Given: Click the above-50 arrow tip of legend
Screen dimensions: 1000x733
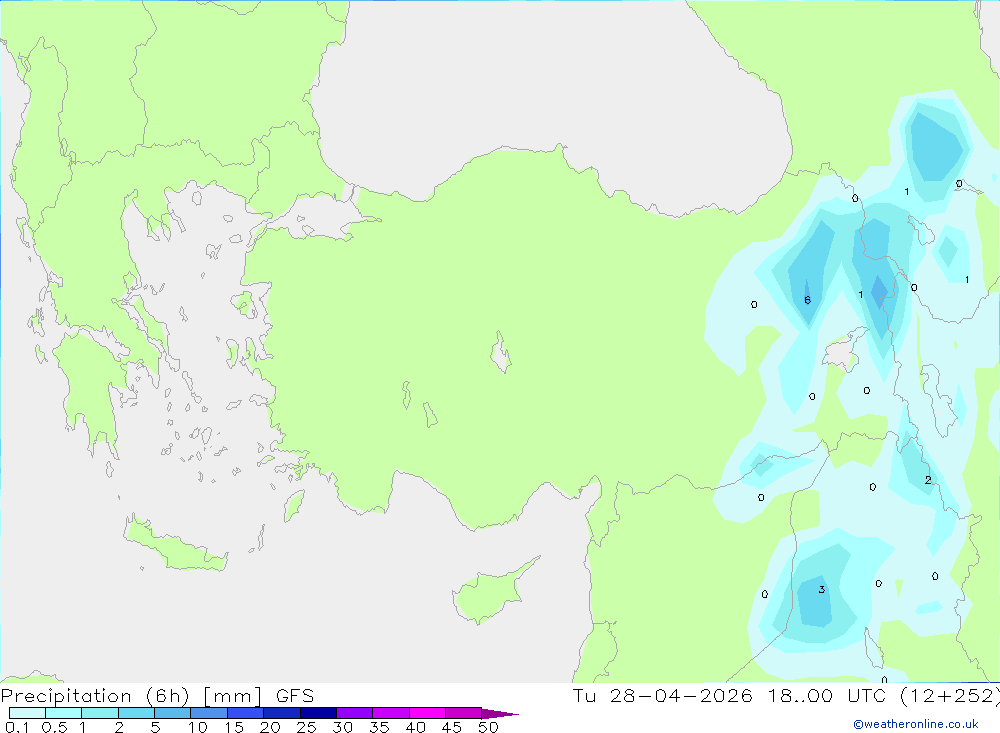Looking at the screenshot, I should tap(499, 713).
